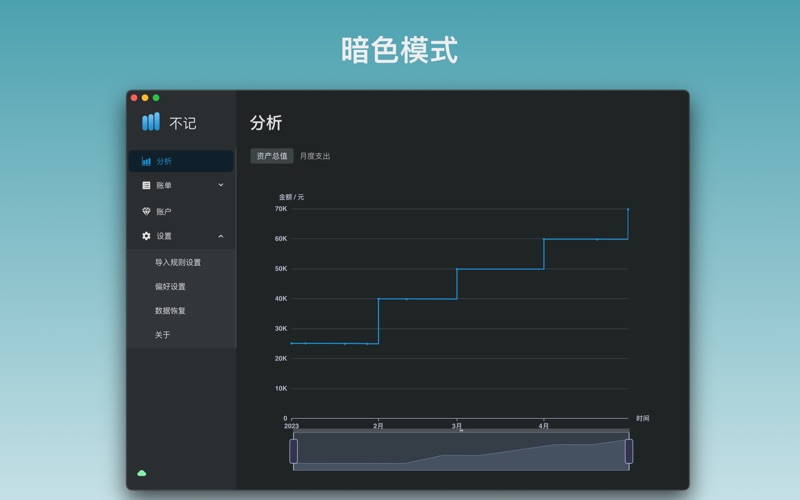Click the 不记 app logo icon
This screenshot has width=800, height=500.
tap(151, 122)
